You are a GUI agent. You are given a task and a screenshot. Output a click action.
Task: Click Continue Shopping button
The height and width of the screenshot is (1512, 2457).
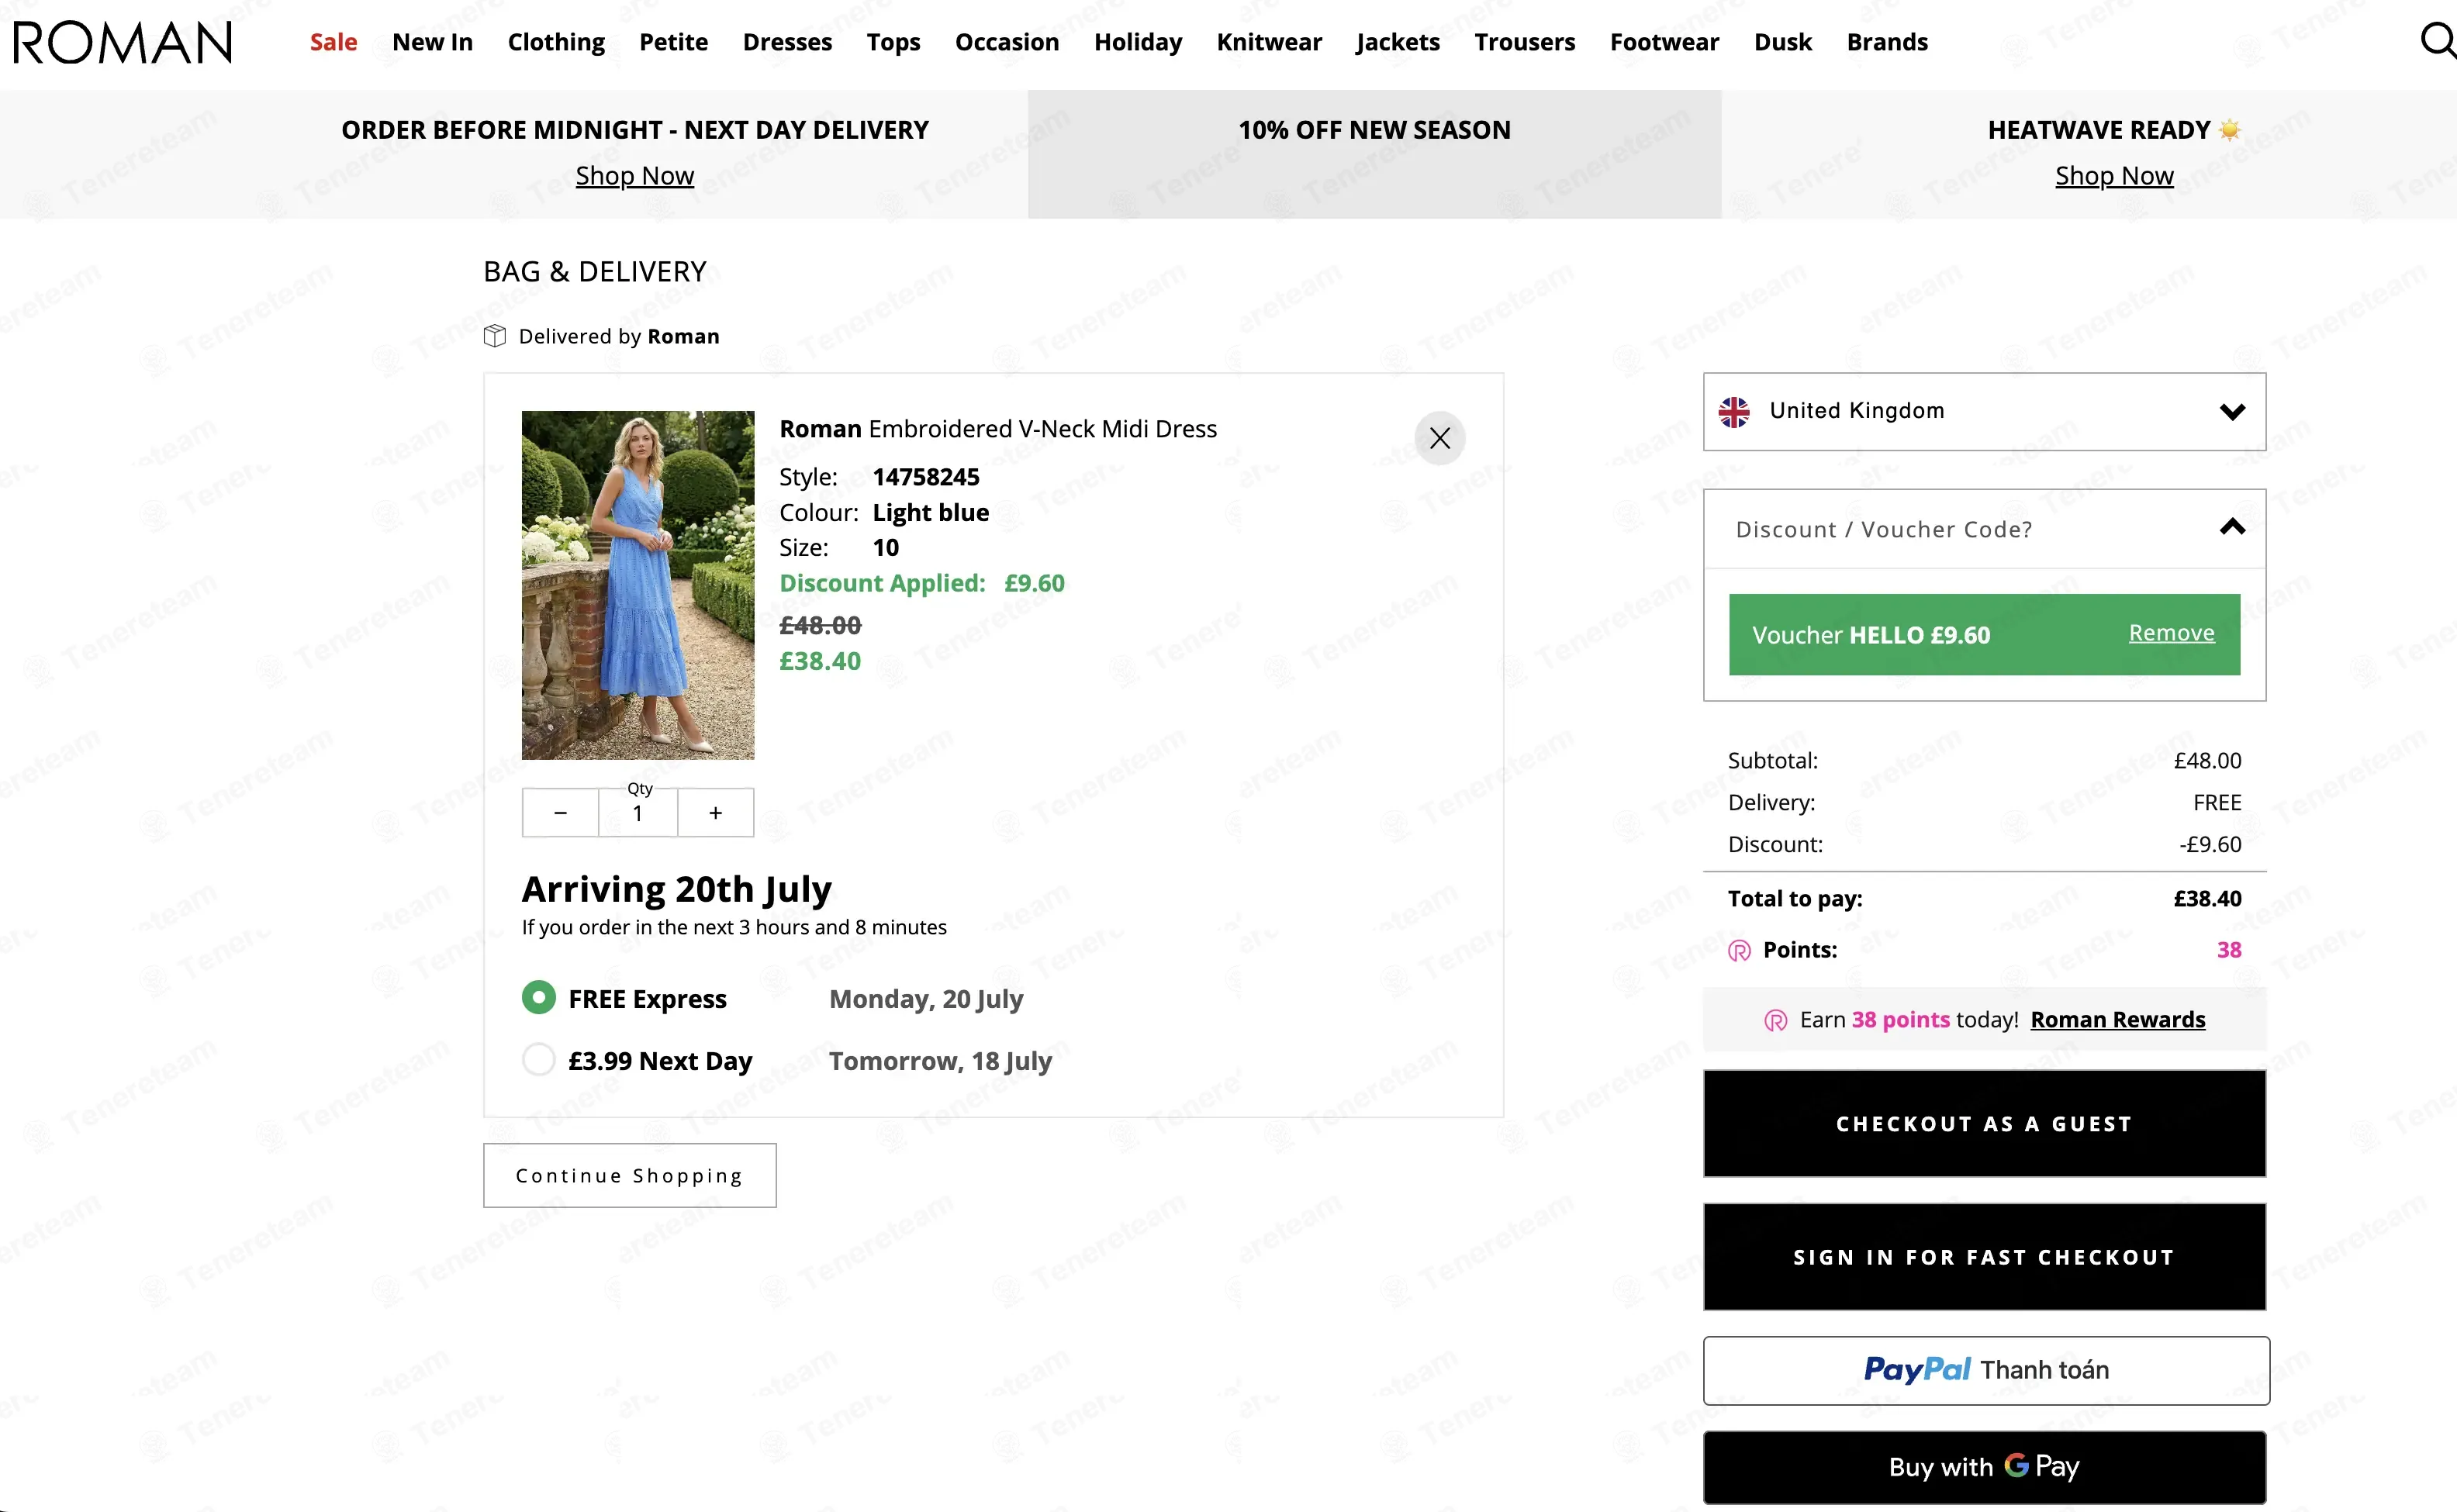629,1175
